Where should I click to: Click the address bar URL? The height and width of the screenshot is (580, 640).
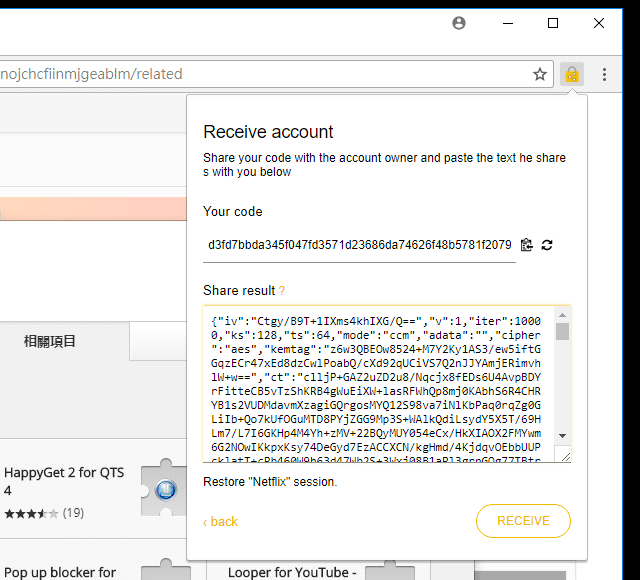[x=260, y=74]
